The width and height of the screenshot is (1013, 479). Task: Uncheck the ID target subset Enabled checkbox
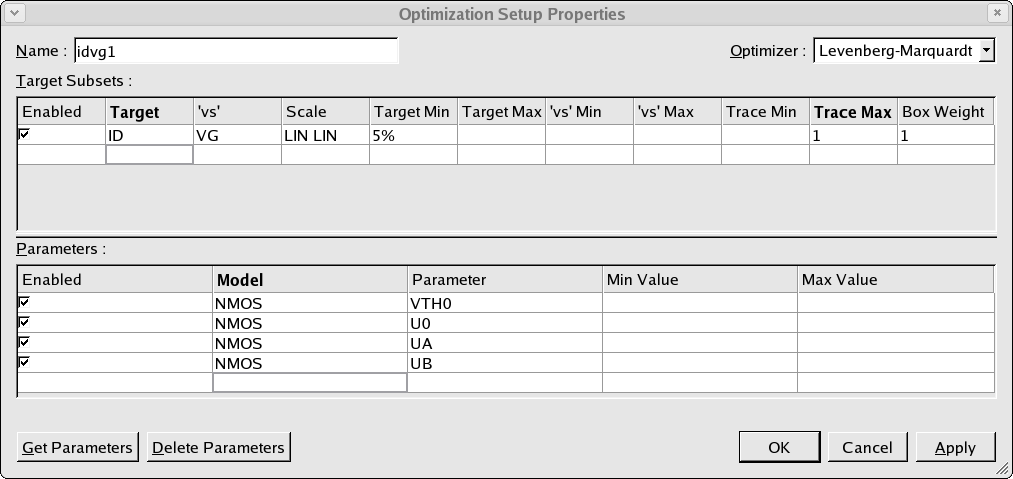click(25, 134)
